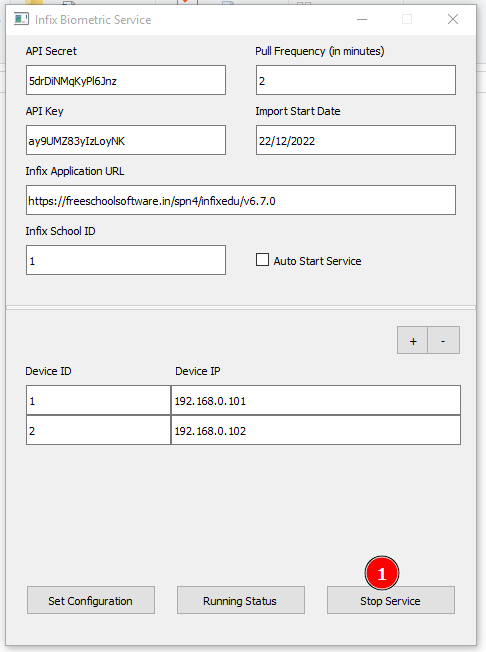Click the Stop Service button
The width and height of the screenshot is (486, 652).
tap(391, 600)
